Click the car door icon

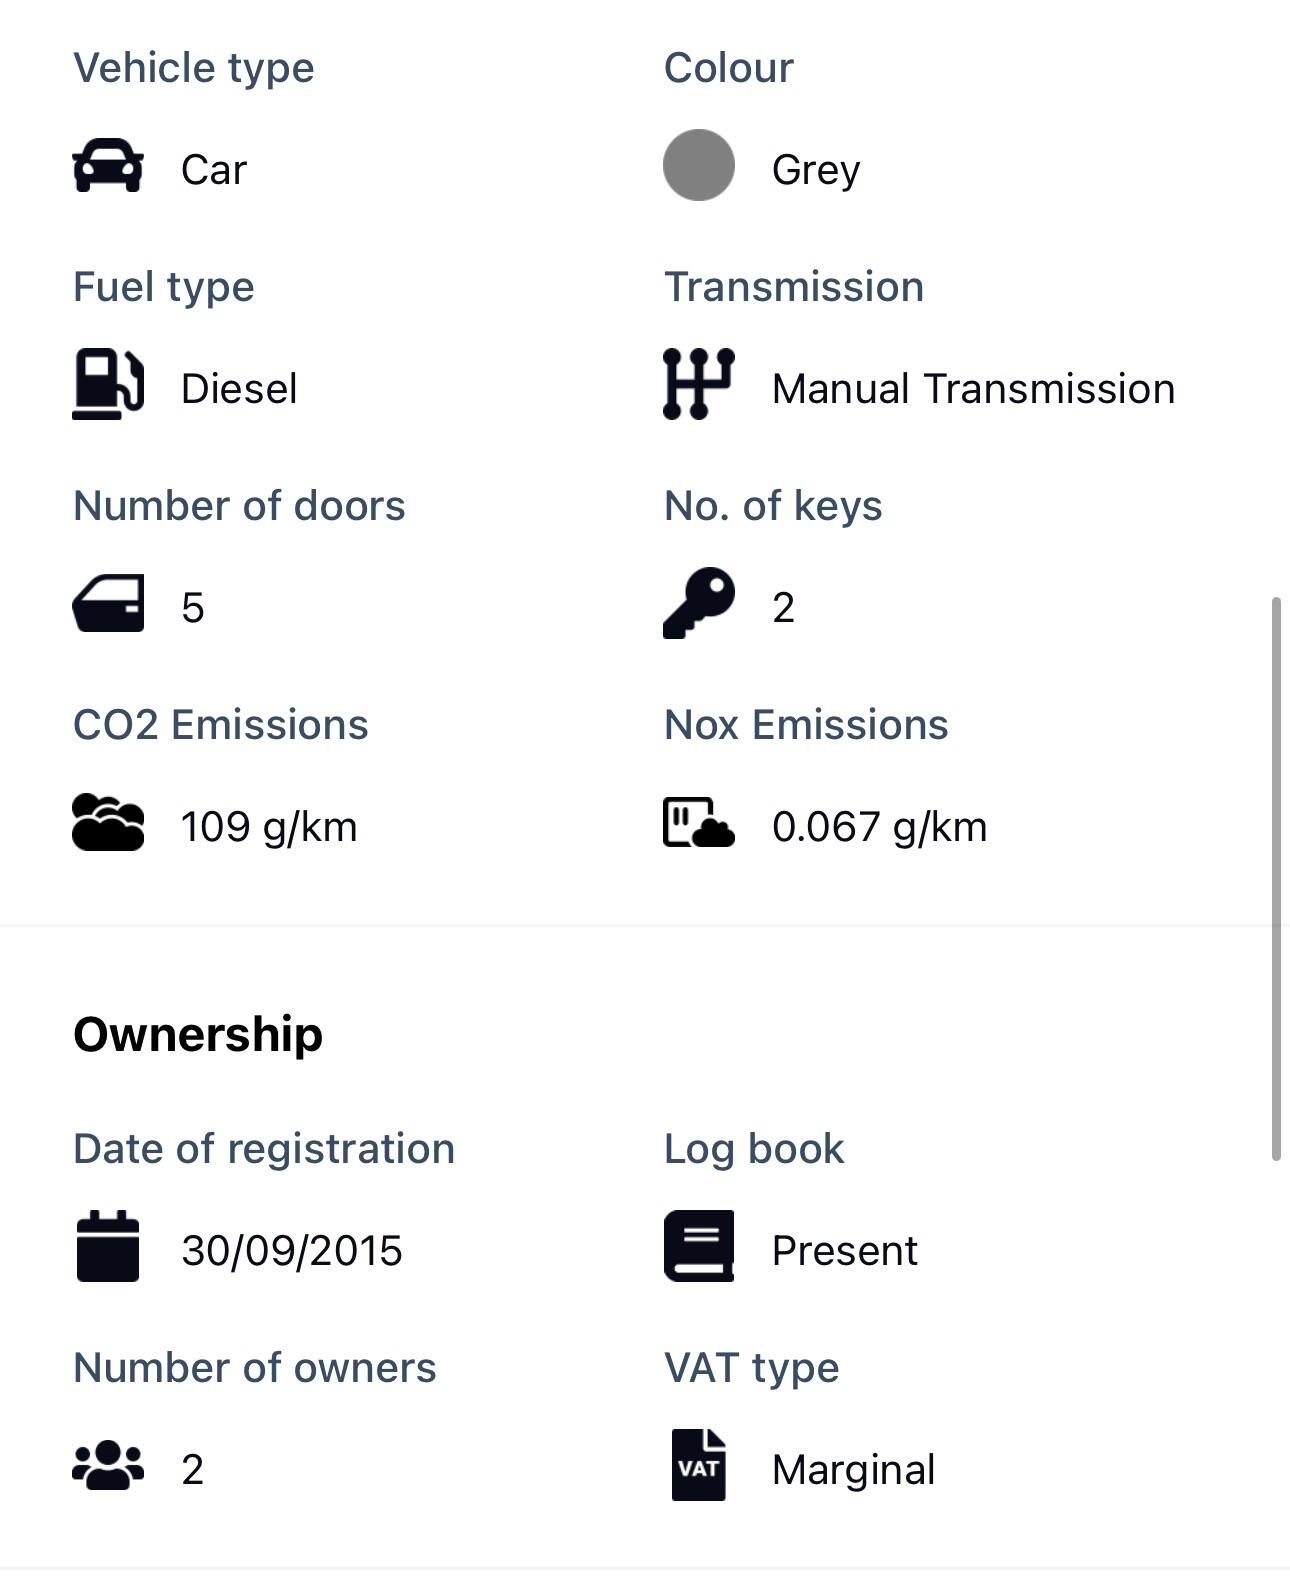coord(108,603)
